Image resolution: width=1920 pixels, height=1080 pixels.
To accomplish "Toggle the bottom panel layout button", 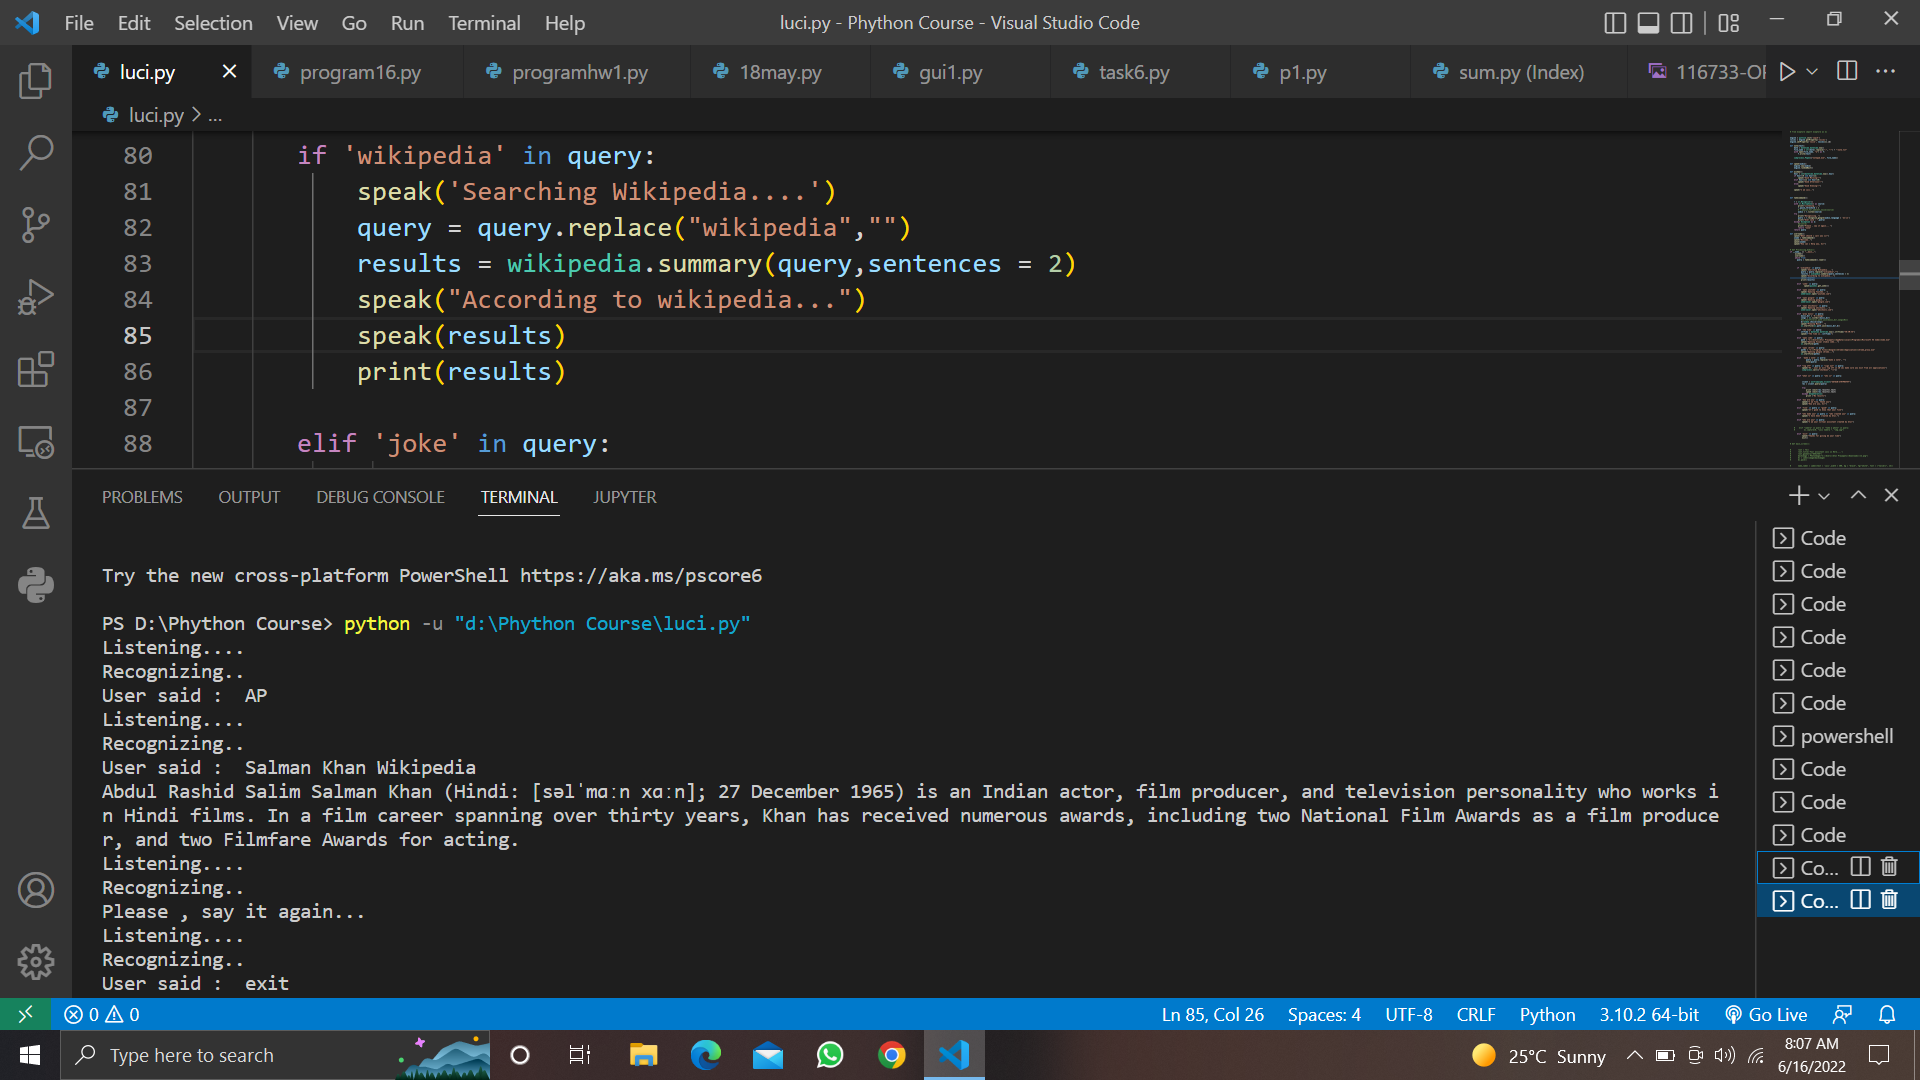I will coord(1648,22).
